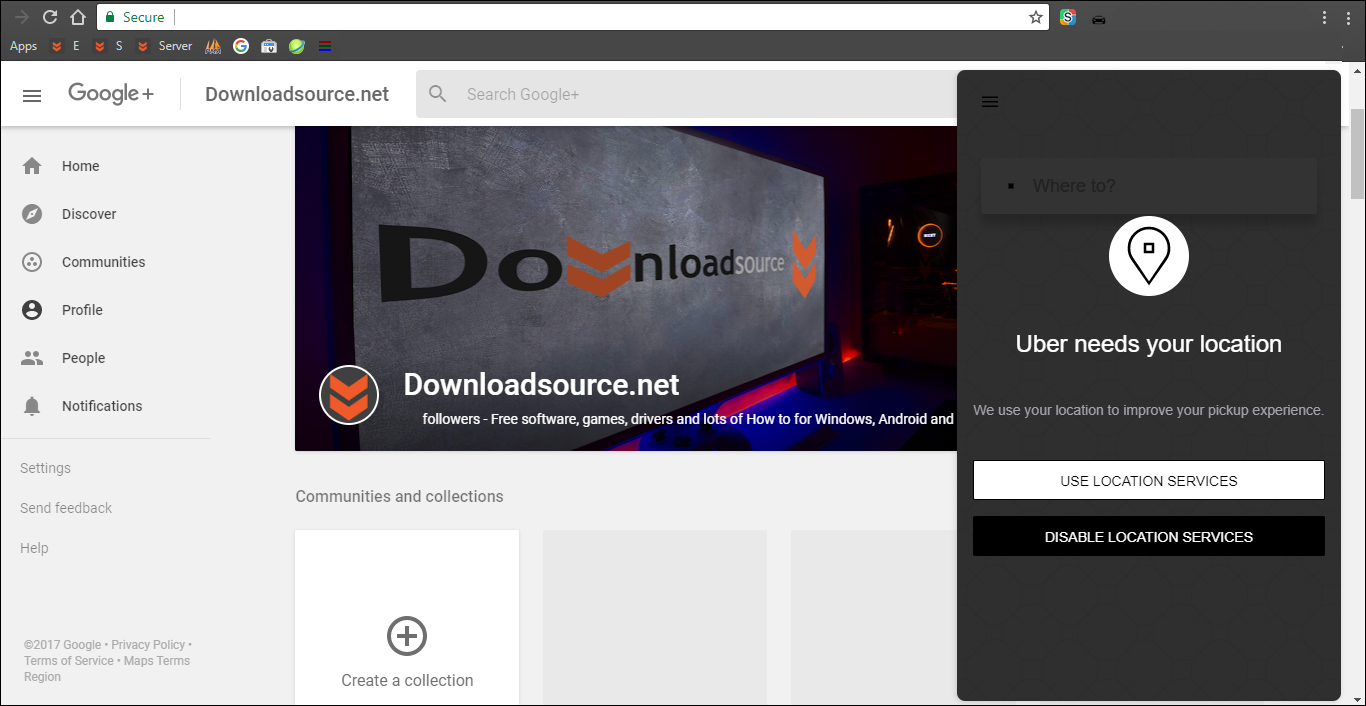Open the Google+ hamburger main menu

[x=32, y=95]
